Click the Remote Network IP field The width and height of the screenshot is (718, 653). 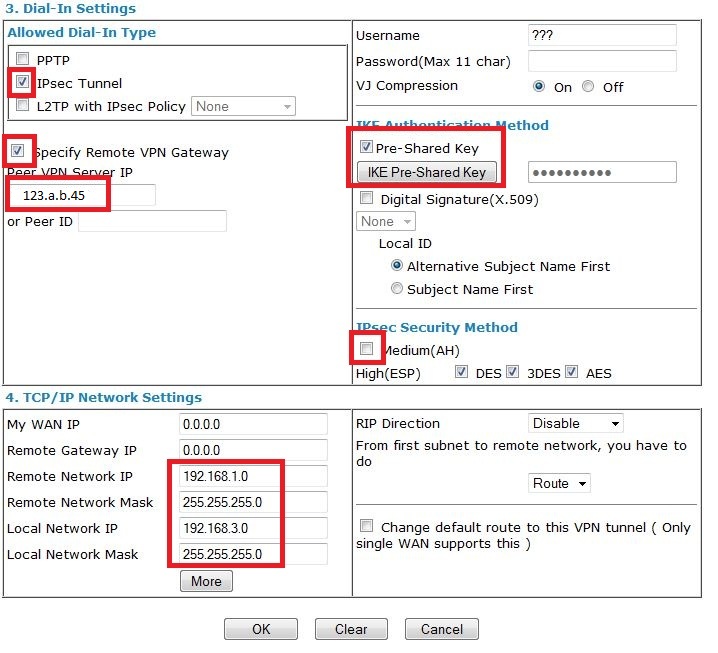[x=252, y=476]
